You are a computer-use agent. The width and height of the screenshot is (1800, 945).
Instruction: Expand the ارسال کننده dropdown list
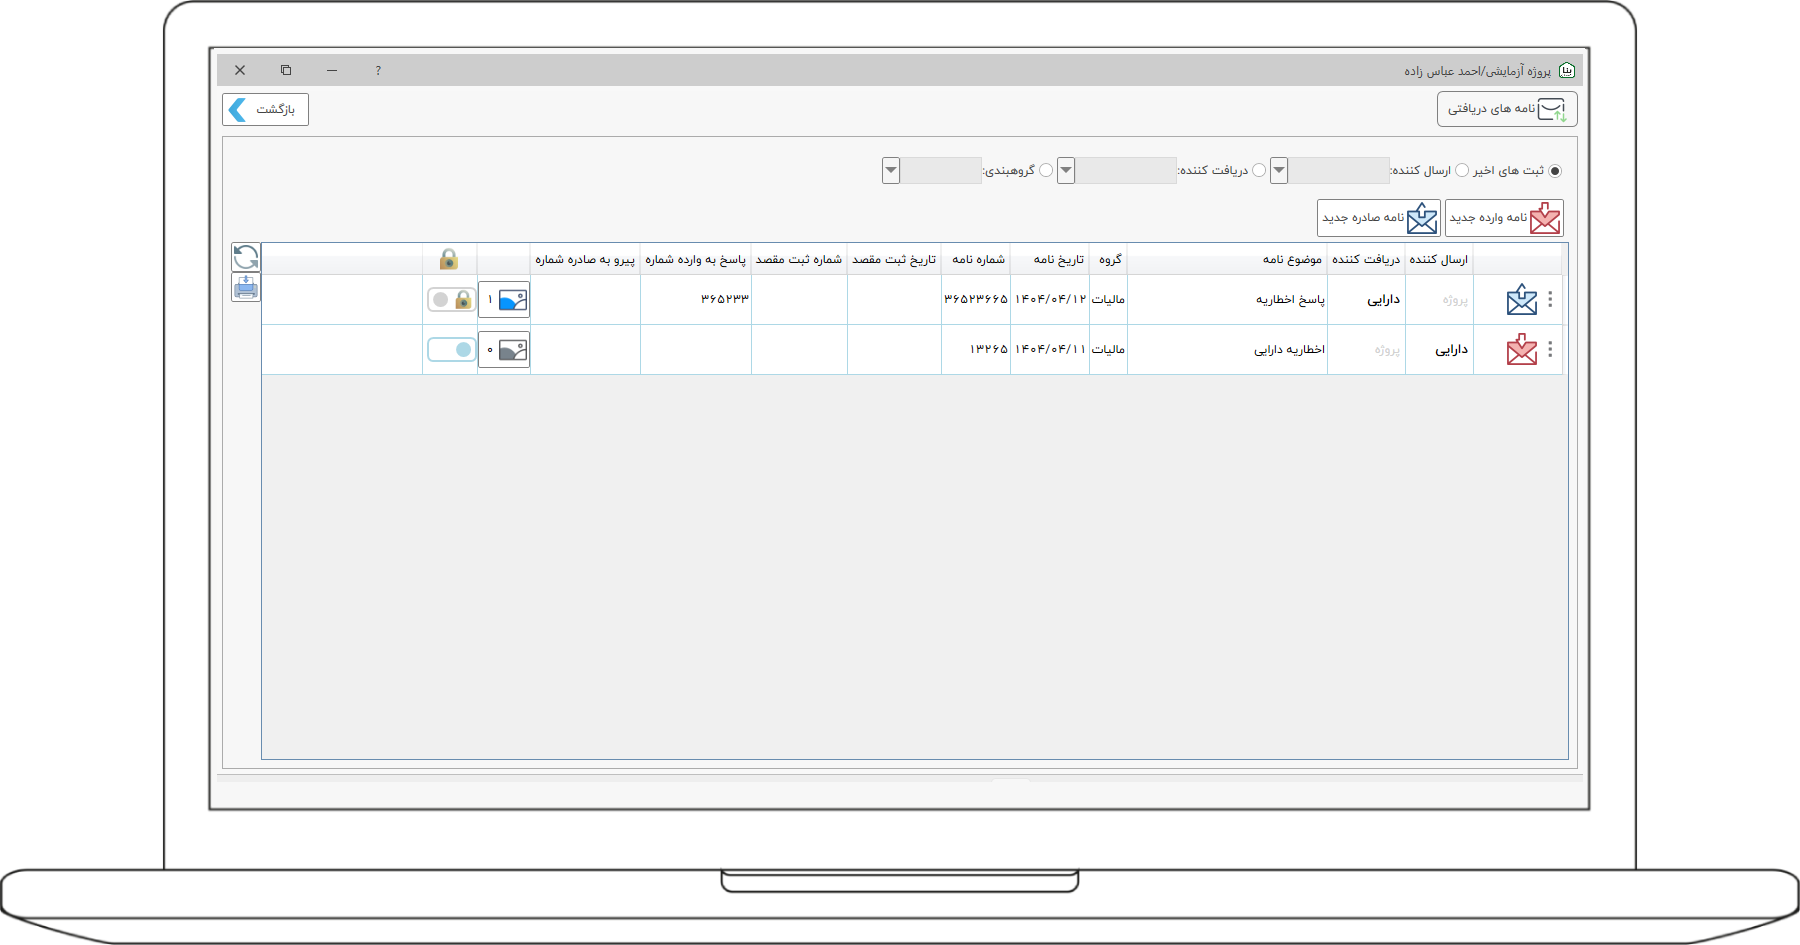1279,171
